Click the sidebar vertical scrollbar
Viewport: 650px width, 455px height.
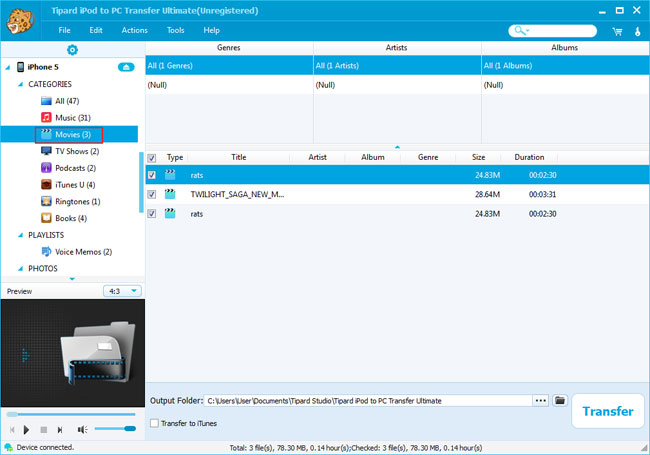point(141,182)
